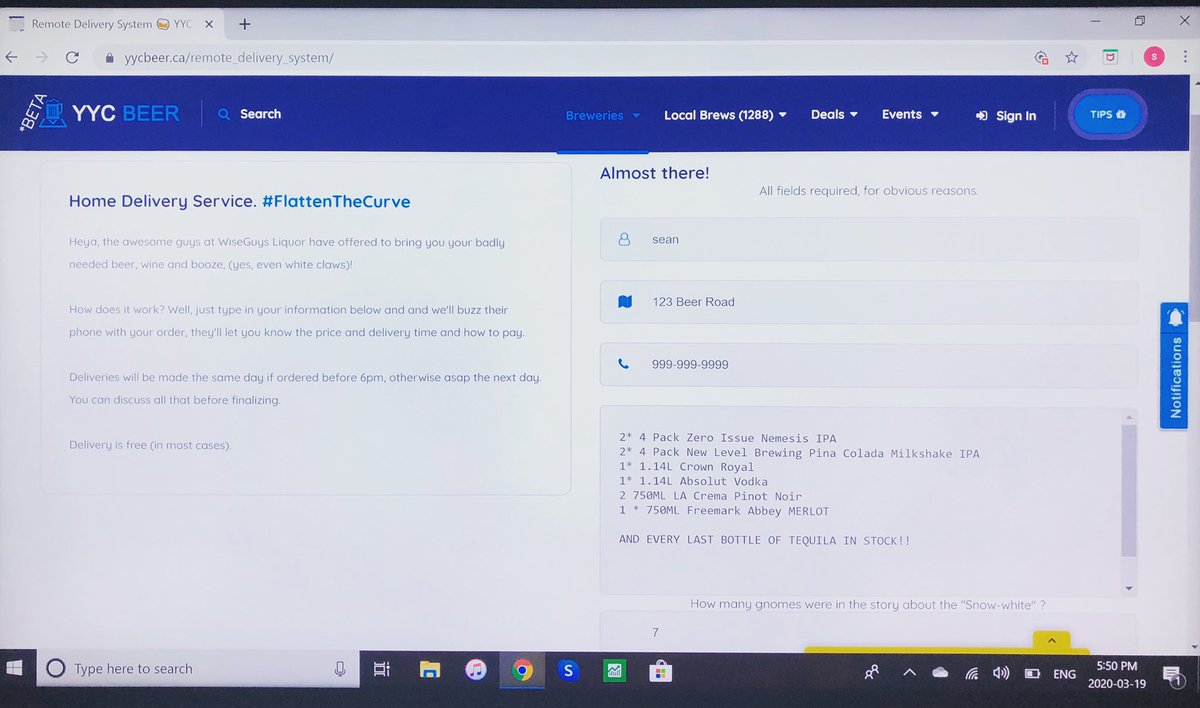The width and height of the screenshot is (1200, 708).
Task: Click the name field containing sean
Action: pyautogui.click(x=869, y=240)
